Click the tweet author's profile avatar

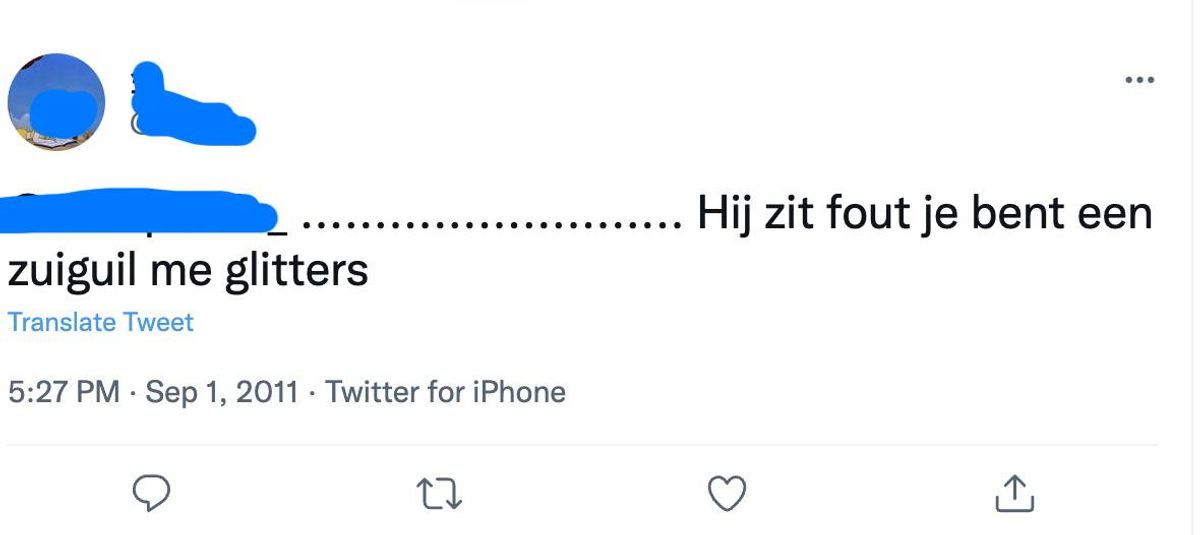(56, 102)
